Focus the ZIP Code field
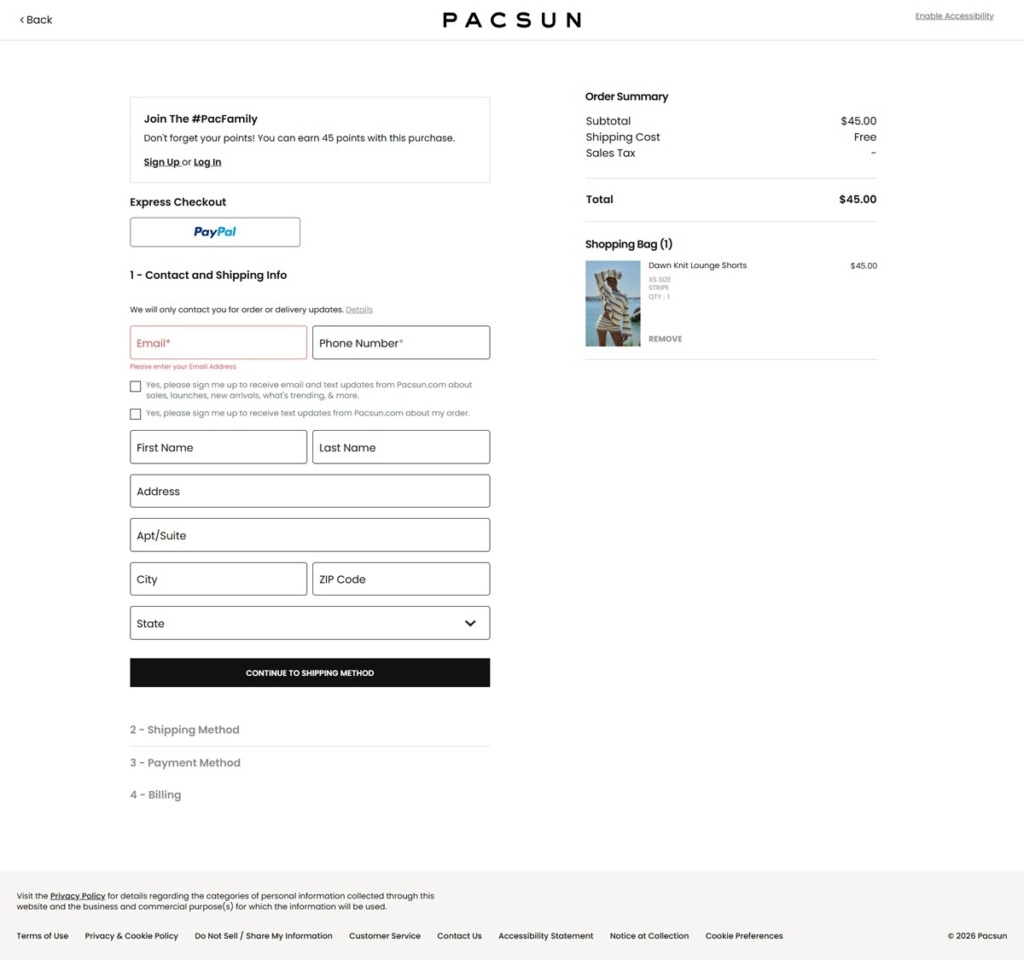This screenshot has width=1024, height=960. point(401,579)
